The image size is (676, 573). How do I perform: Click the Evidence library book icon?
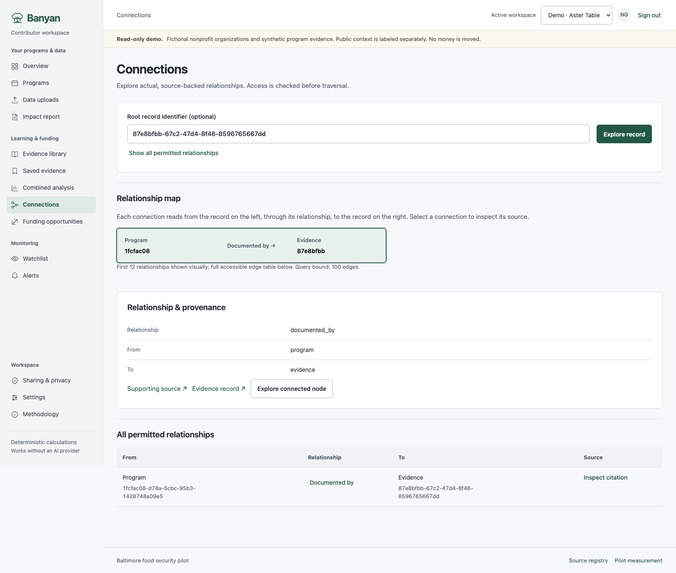[x=15, y=154]
